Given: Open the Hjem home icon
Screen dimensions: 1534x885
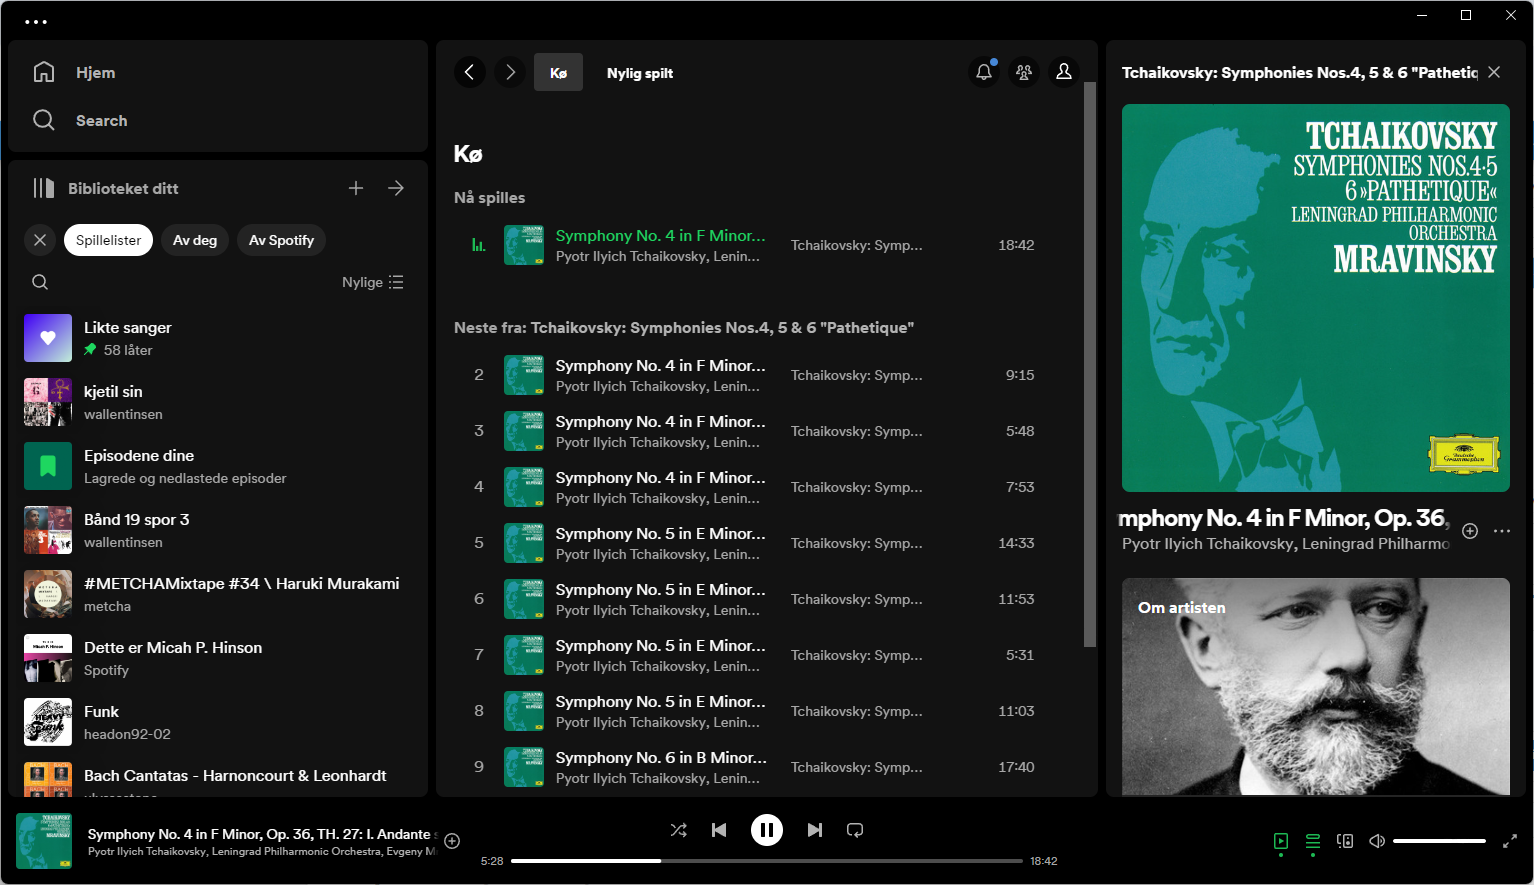Looking at the screenshot, I should pos(44,72).
